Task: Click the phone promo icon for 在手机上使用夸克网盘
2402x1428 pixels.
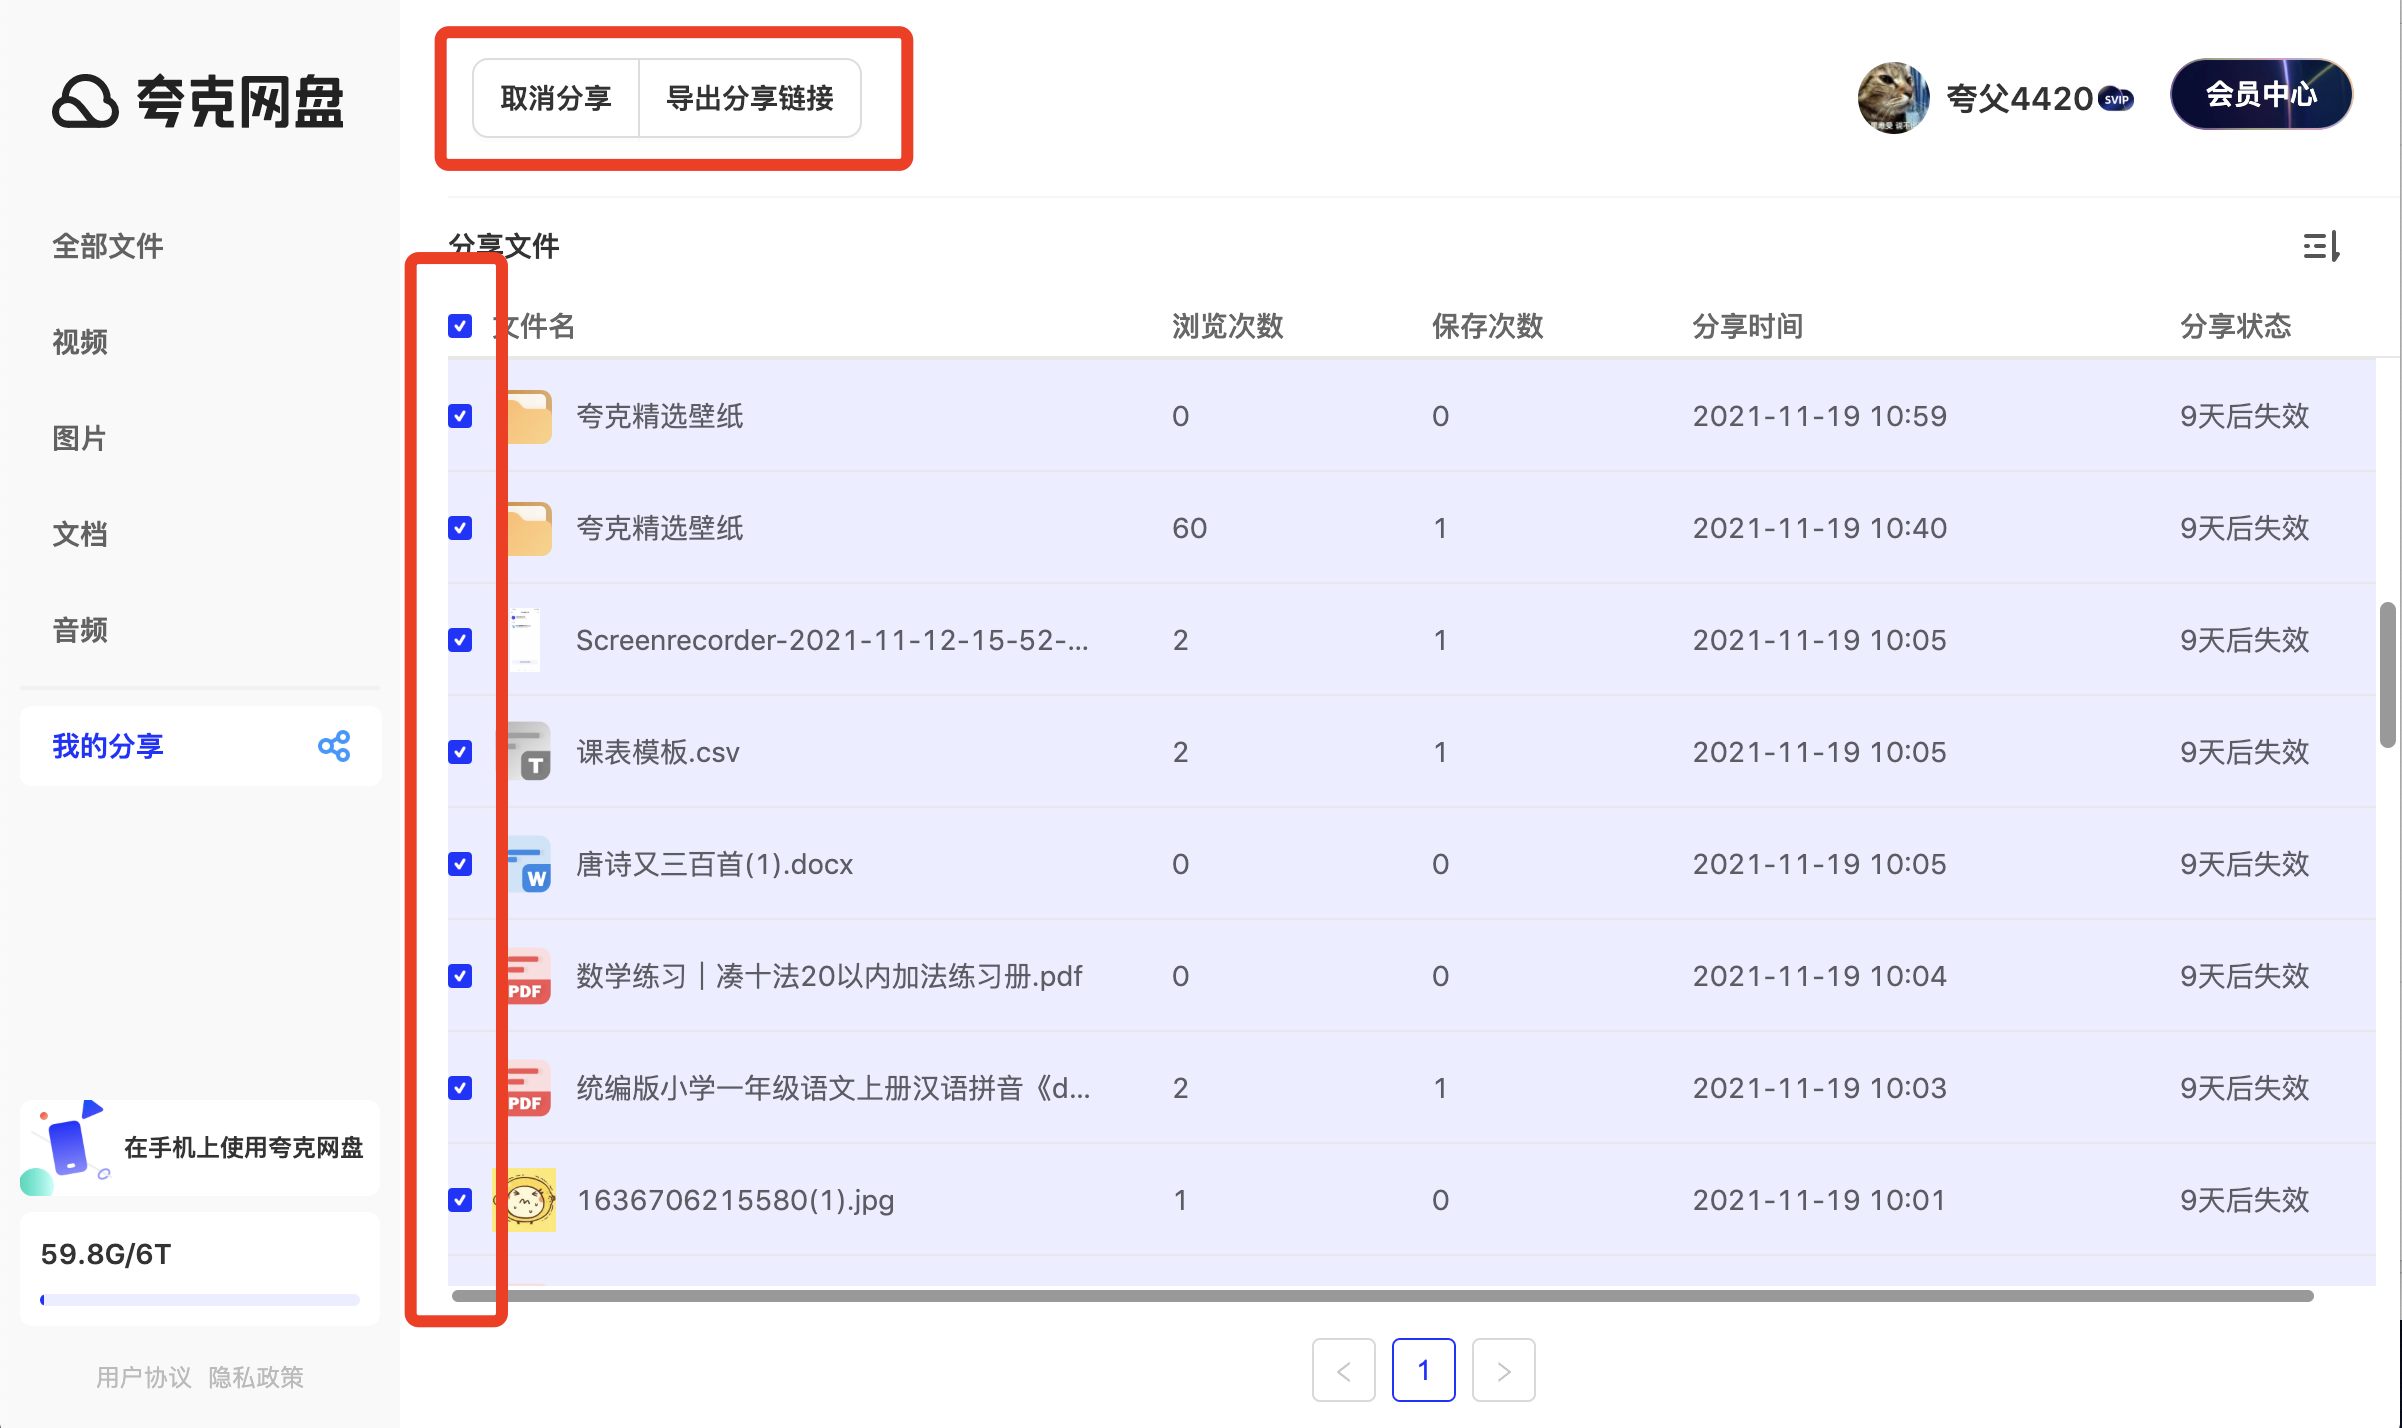Action: point(67,1146)
